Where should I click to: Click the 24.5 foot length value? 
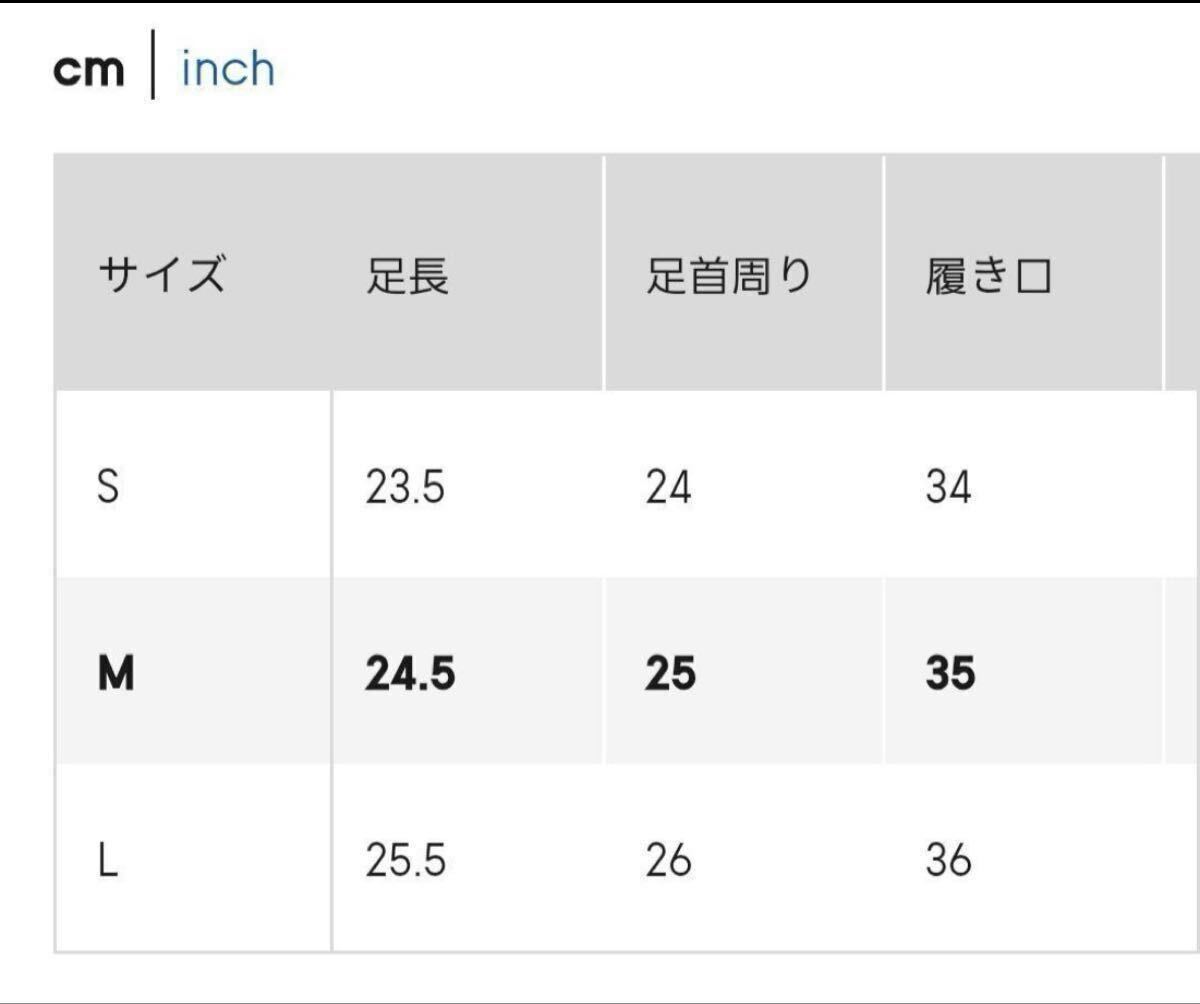tap(410, 675)
